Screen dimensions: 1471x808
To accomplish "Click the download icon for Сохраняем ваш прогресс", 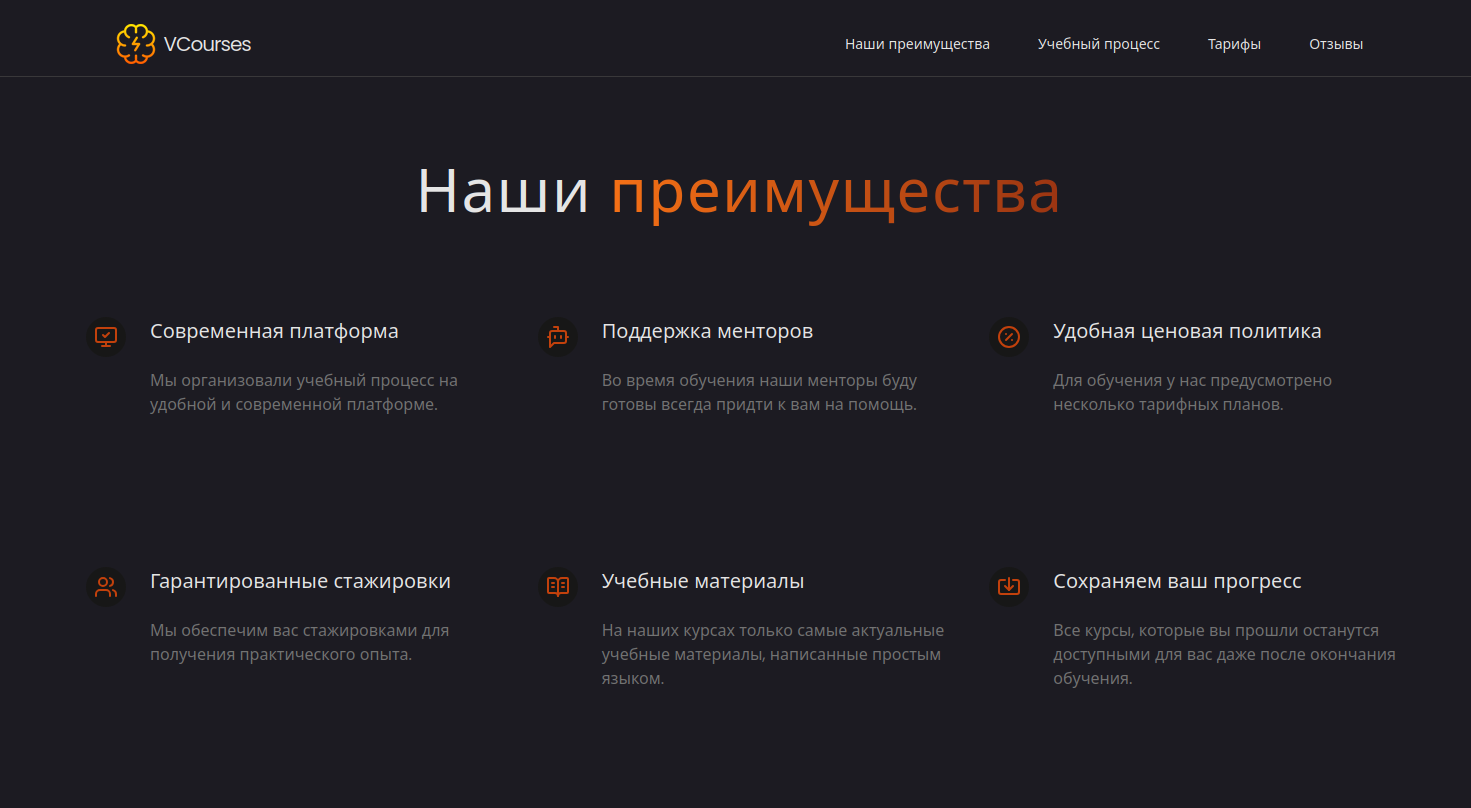I will [x=1009, y=587].
